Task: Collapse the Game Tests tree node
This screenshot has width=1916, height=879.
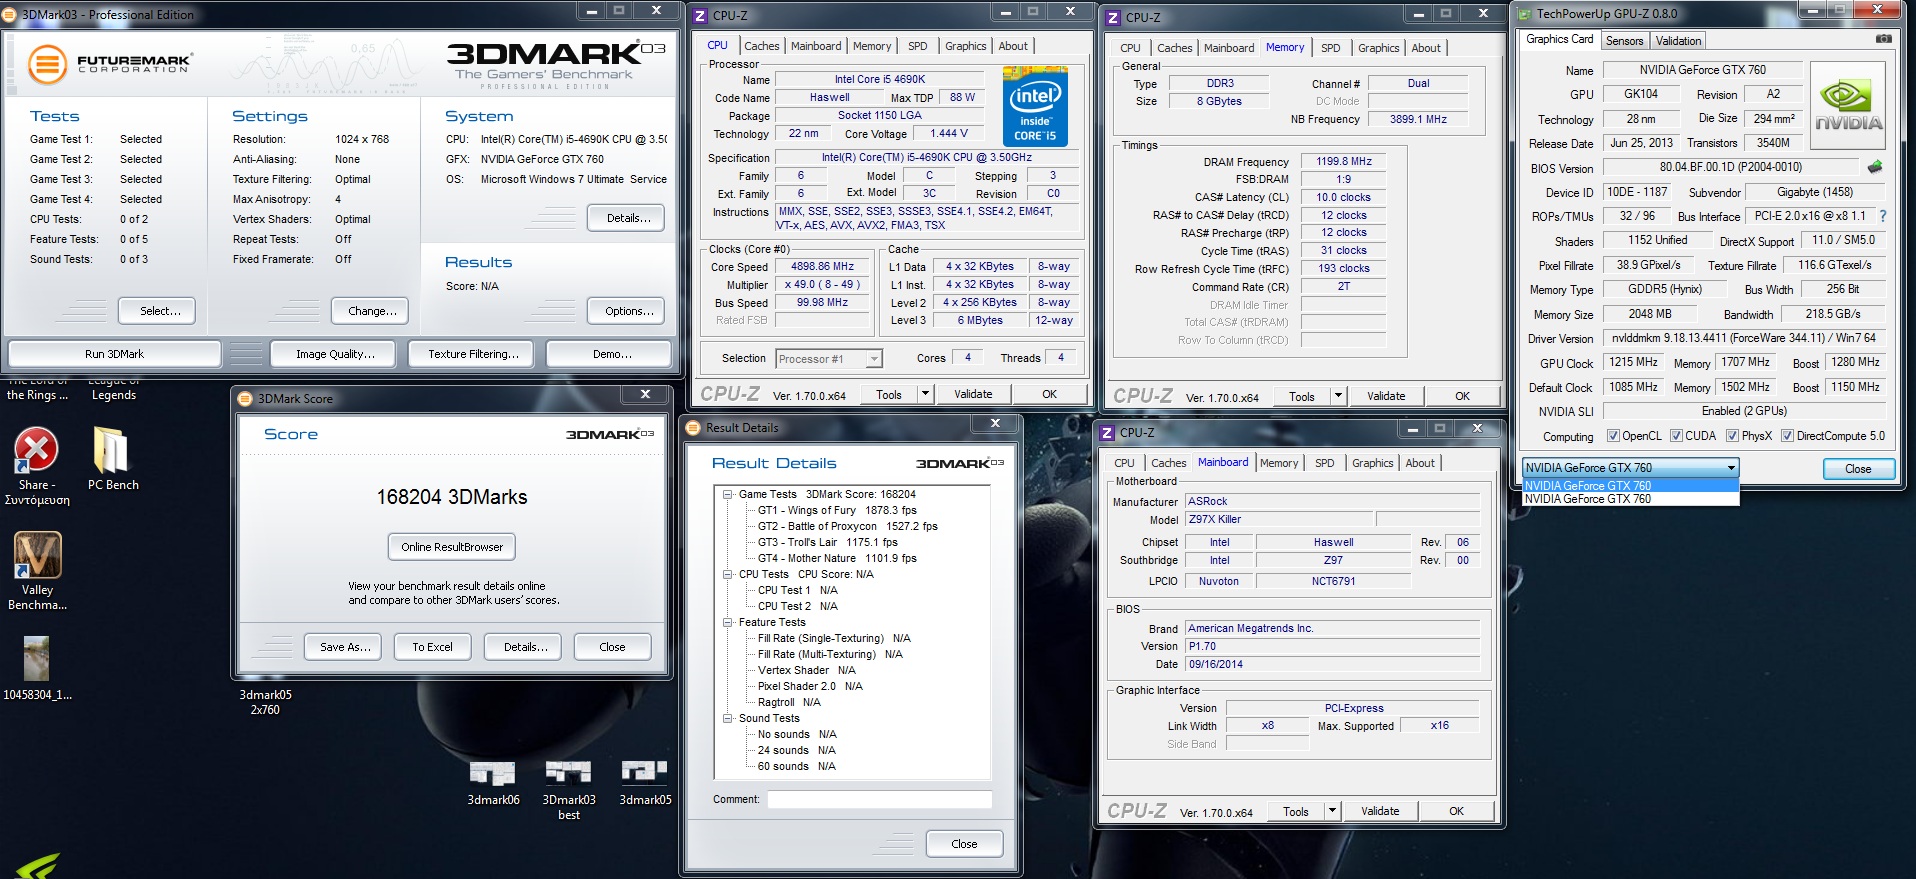Action: (728, 494)
